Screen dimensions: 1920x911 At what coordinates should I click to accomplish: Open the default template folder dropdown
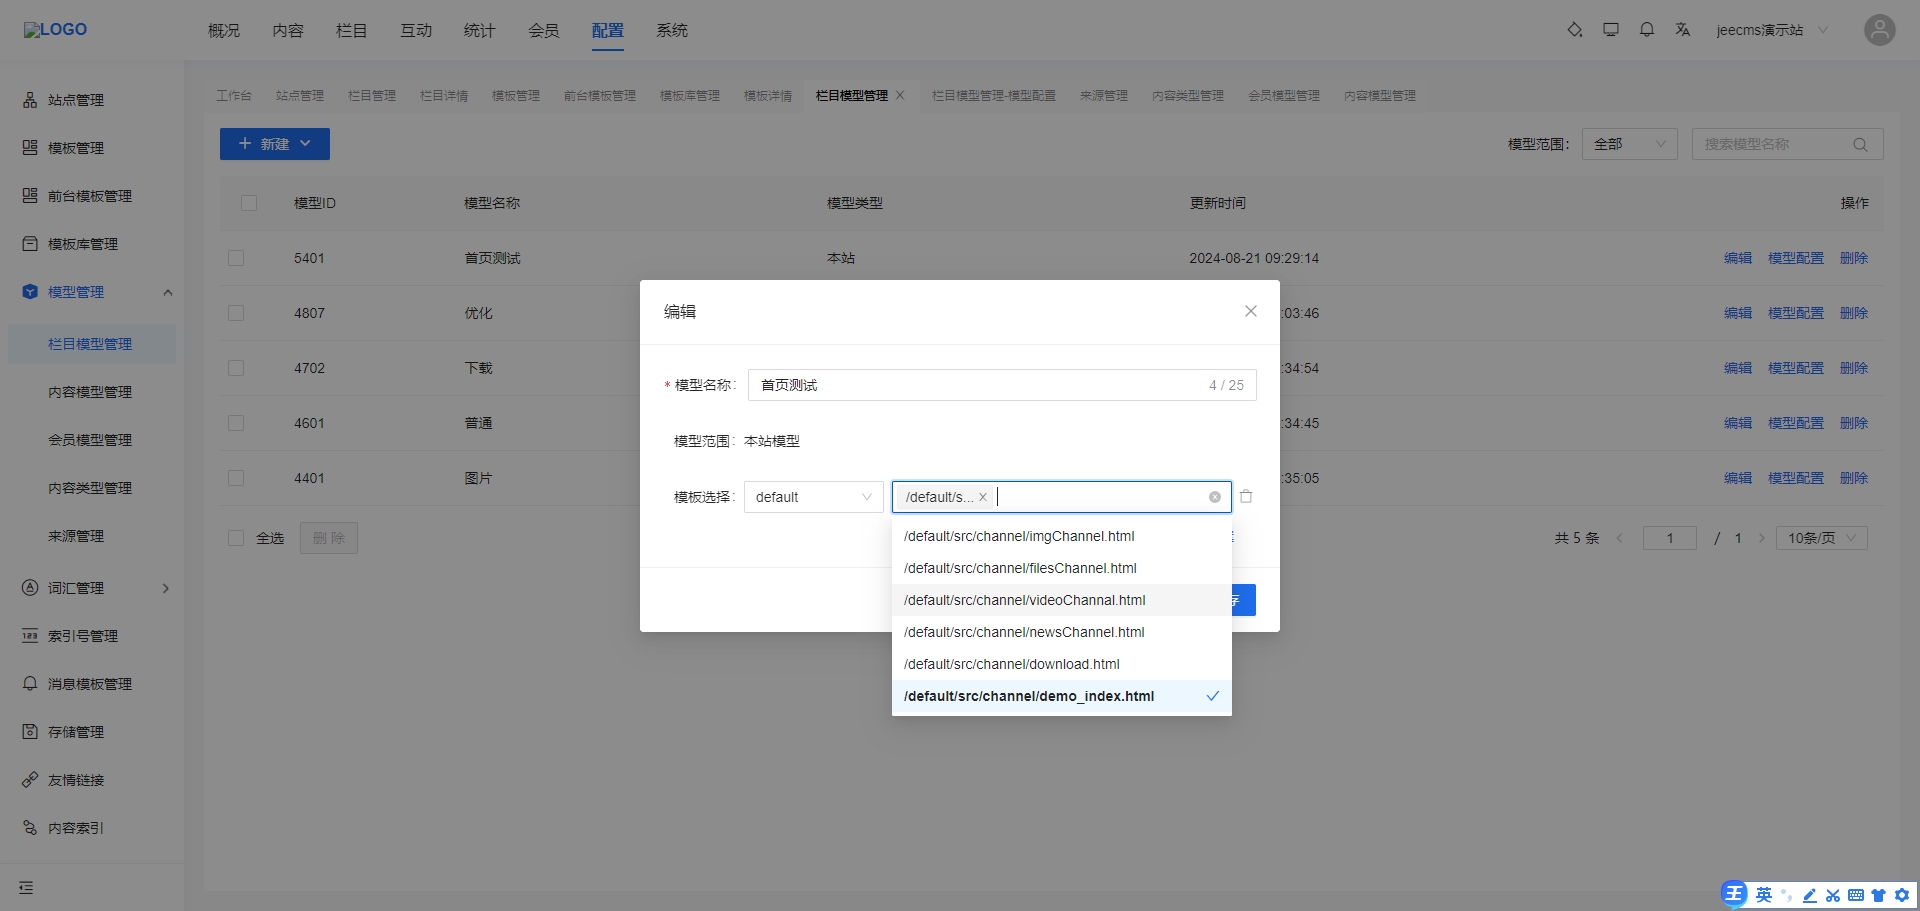click(813, 497)
